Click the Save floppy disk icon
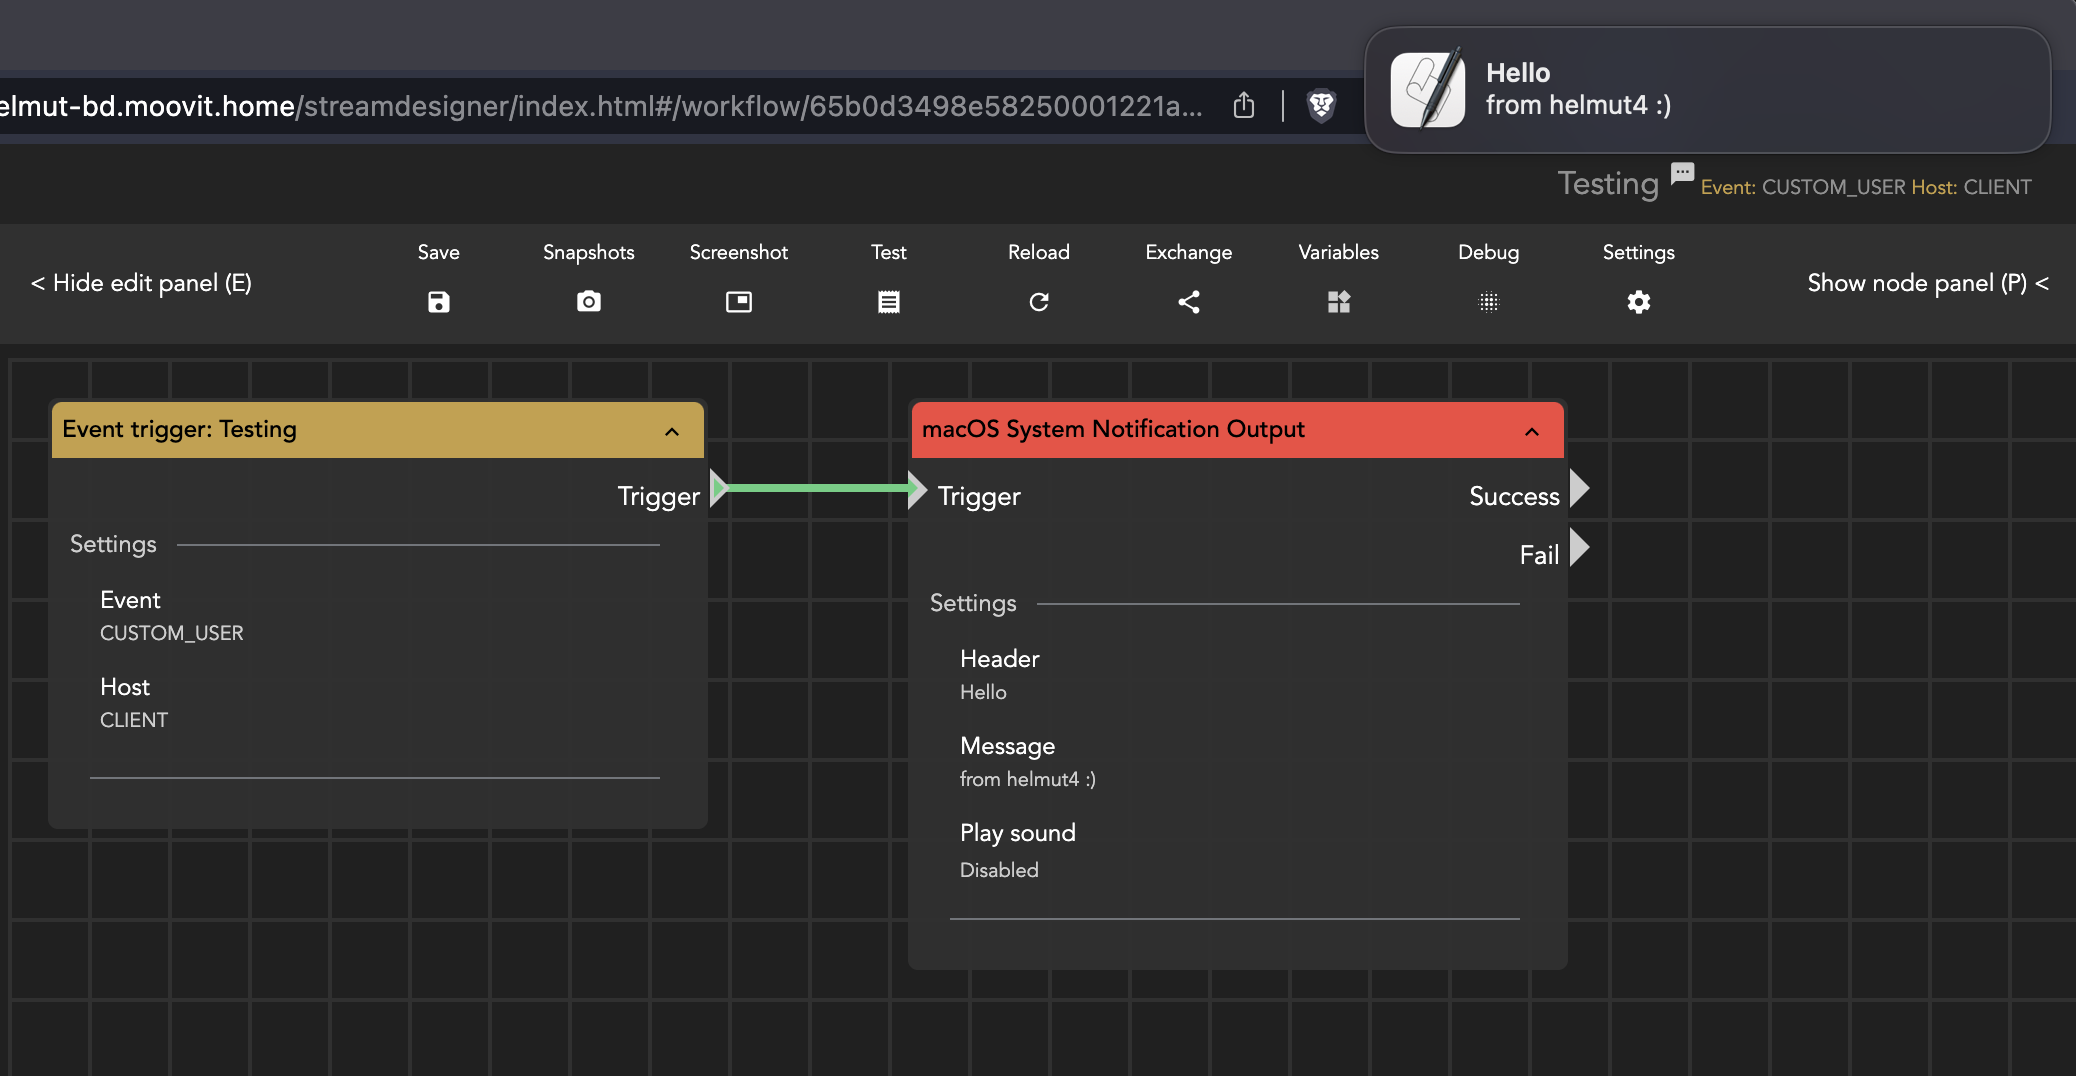2076x1076 pixels. (x=438, y=302)
